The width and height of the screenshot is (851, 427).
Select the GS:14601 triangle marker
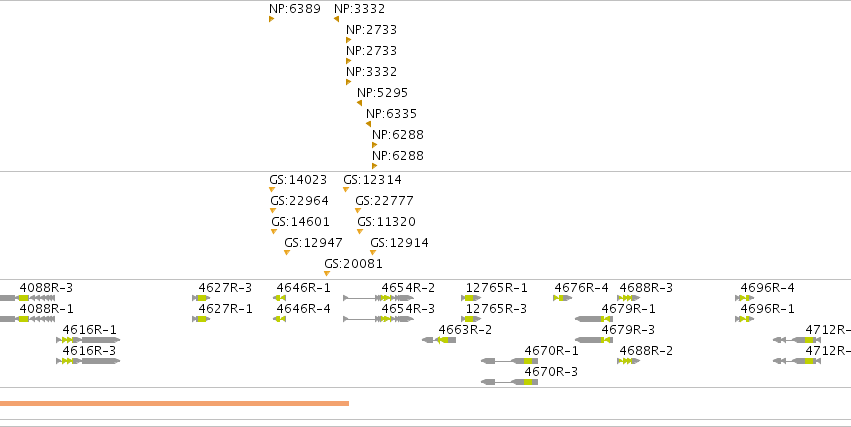tap(274, 232)
